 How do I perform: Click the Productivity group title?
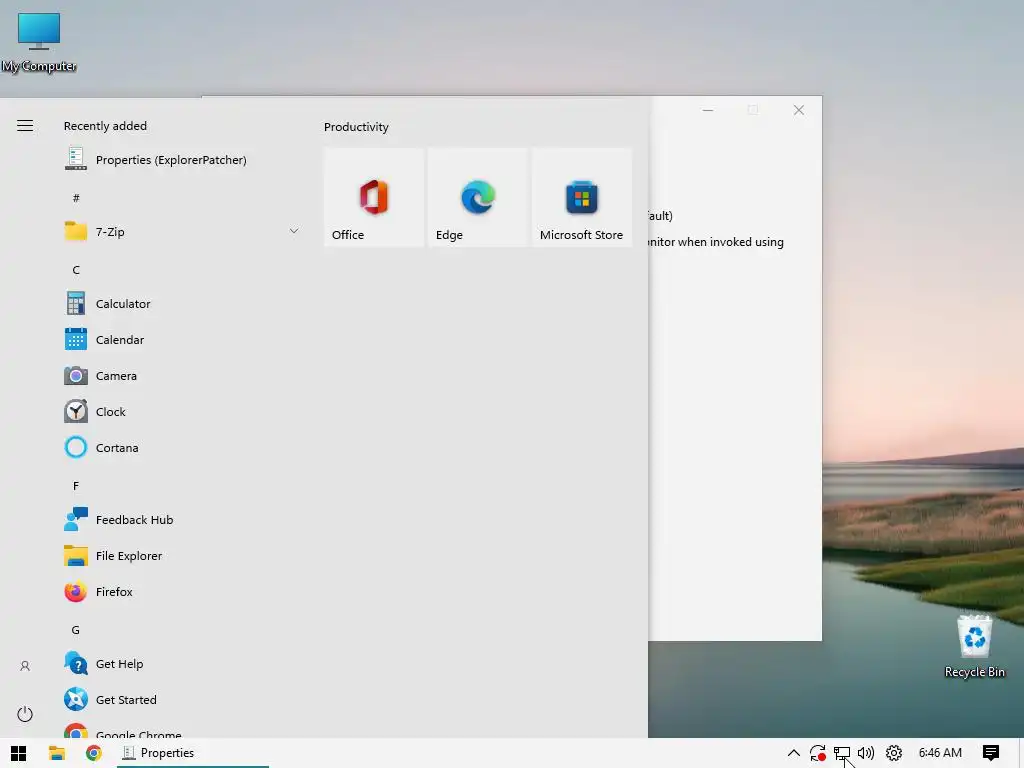tap(356, 127)
